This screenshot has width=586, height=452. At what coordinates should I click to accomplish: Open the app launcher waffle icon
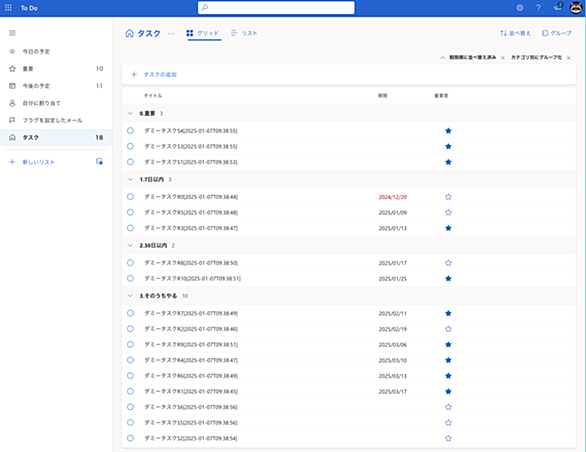8,7
